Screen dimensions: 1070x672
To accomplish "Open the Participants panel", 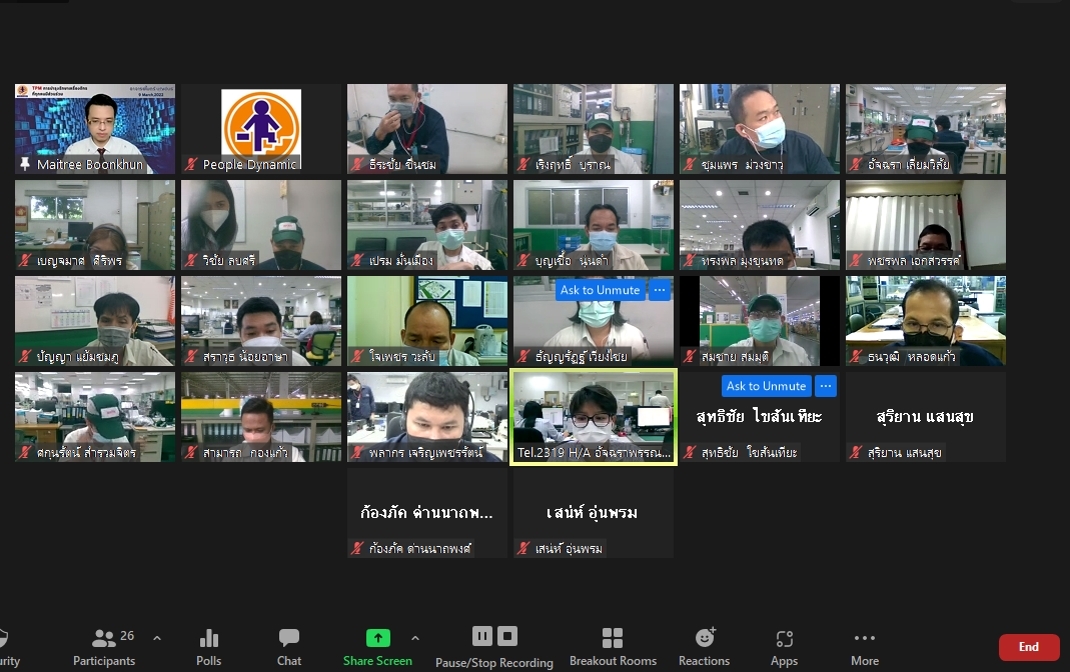I will [103, 646].
